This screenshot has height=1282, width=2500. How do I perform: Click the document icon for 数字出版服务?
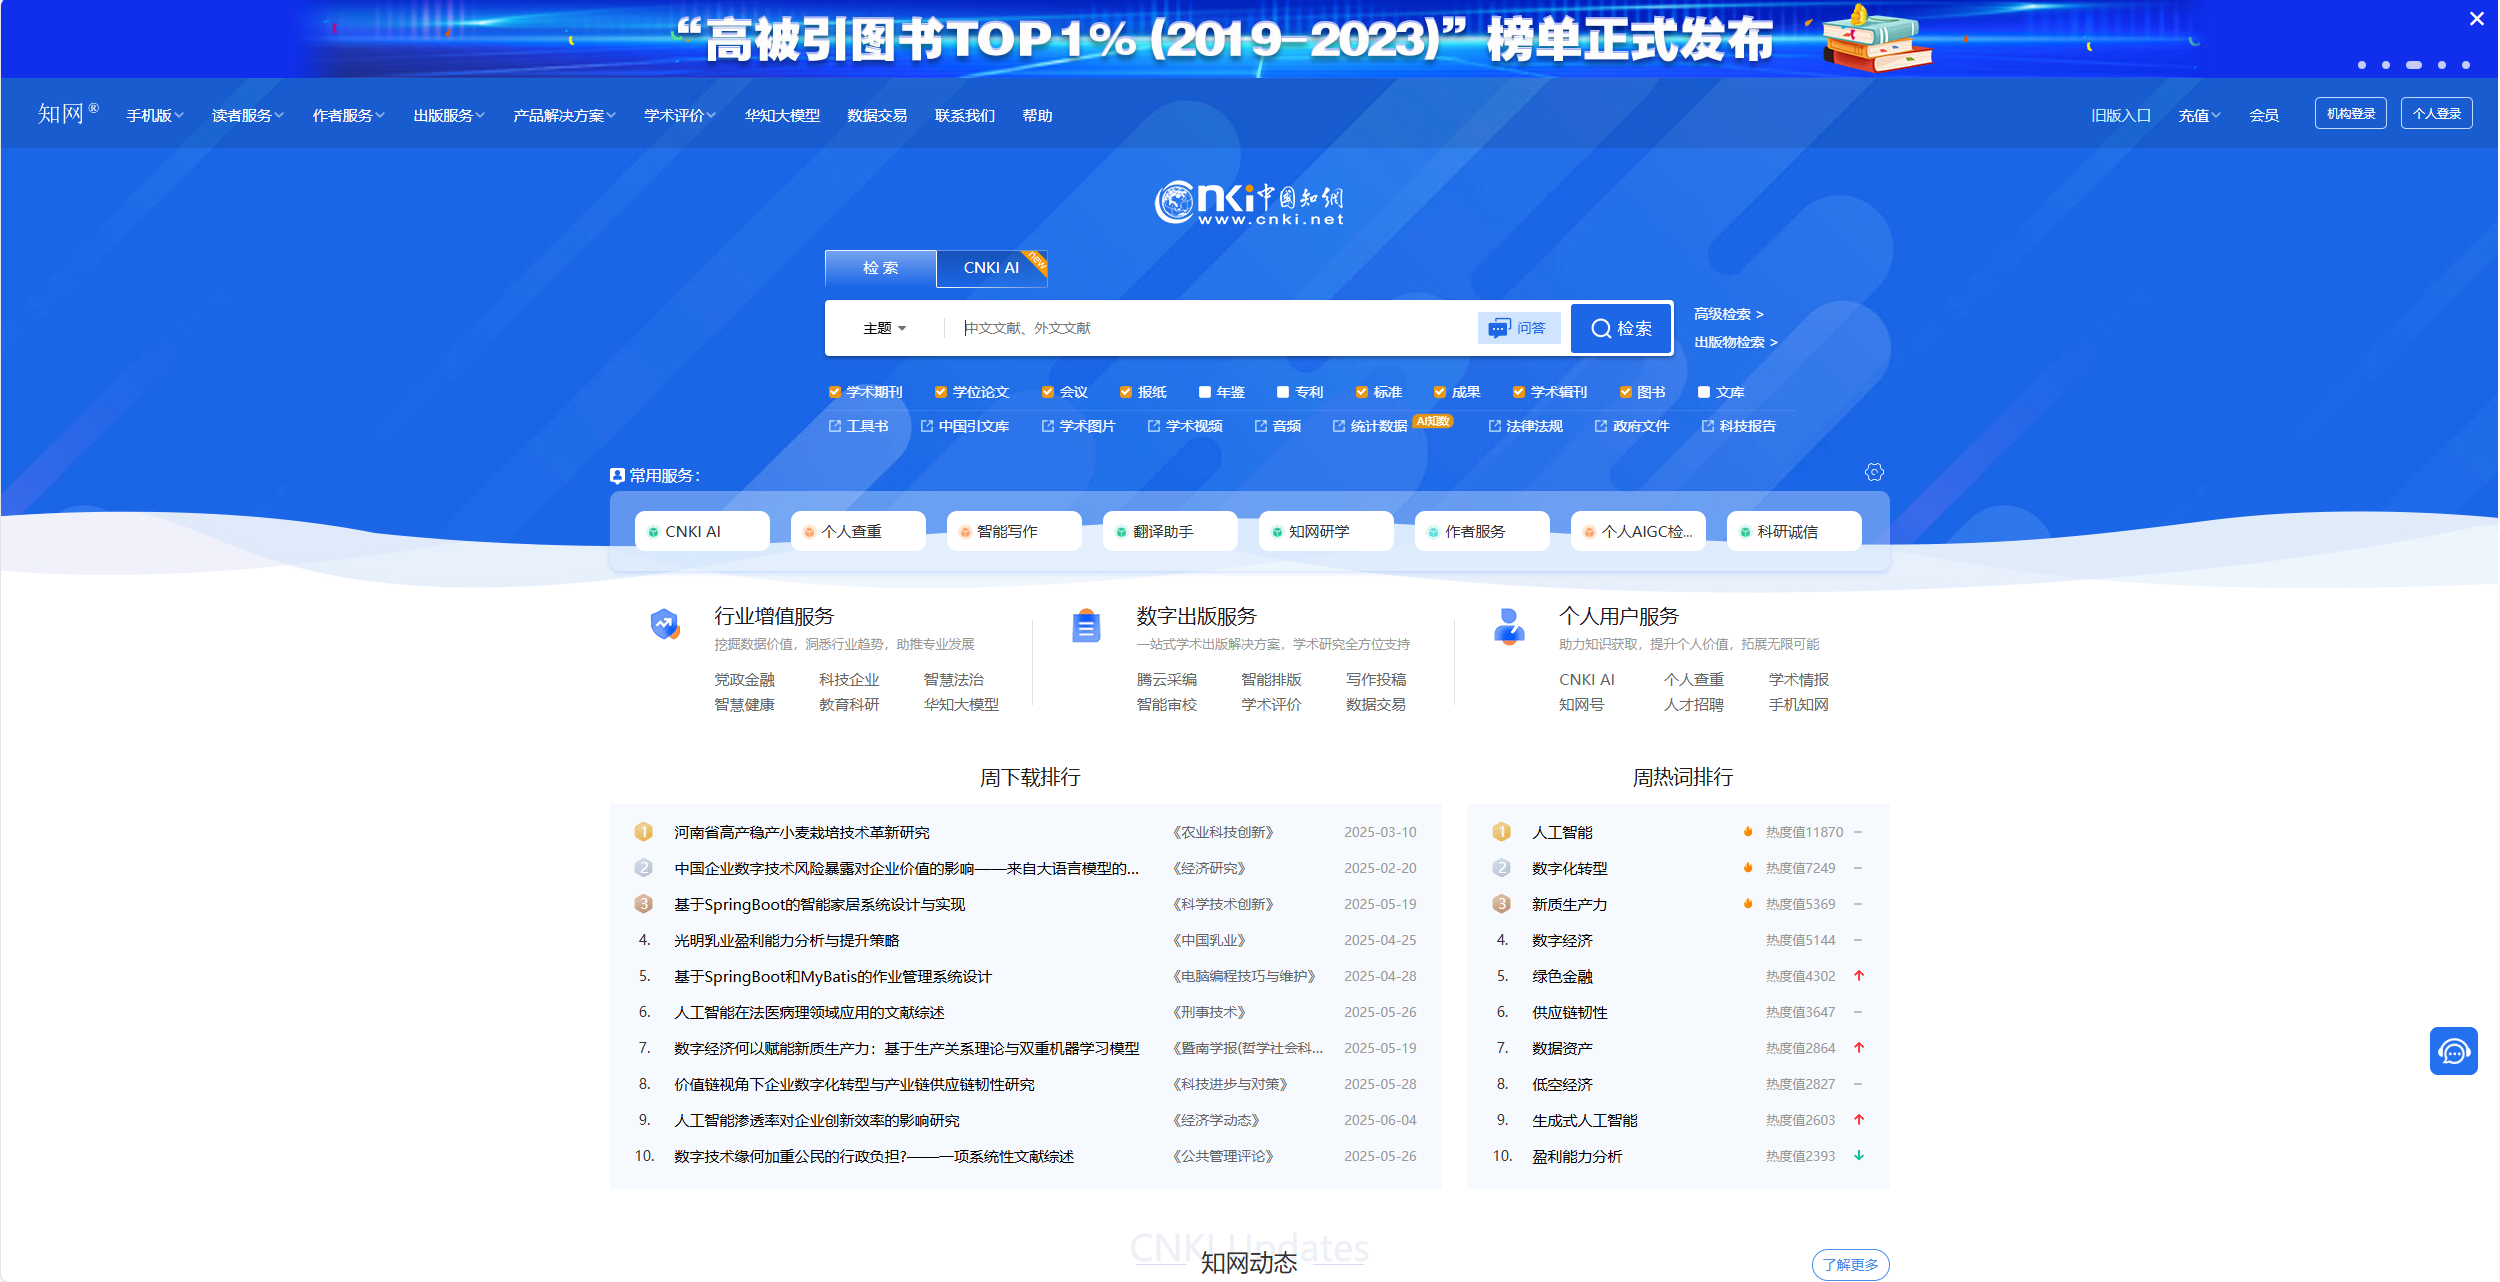(1086, 626)
